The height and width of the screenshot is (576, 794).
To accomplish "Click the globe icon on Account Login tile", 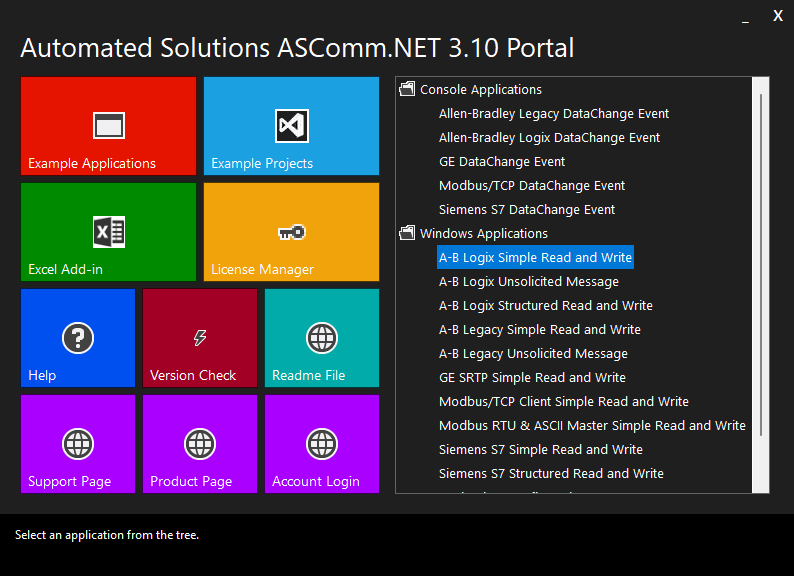I will 322,444.
